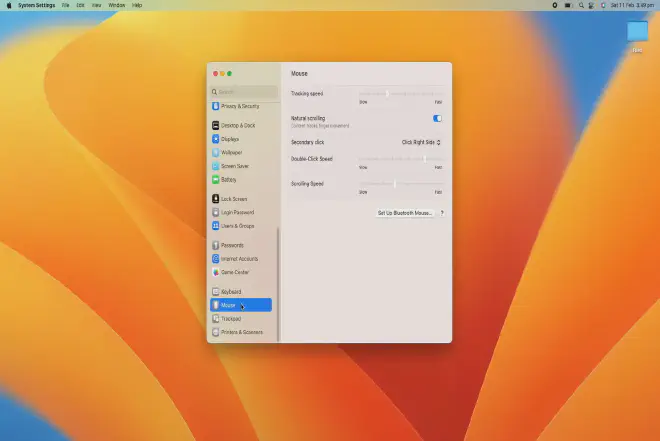This screenshot has height=441, width=660.
Task: Open the System Settings app menu
Action: pyautogui.click(x=37, y=5)
